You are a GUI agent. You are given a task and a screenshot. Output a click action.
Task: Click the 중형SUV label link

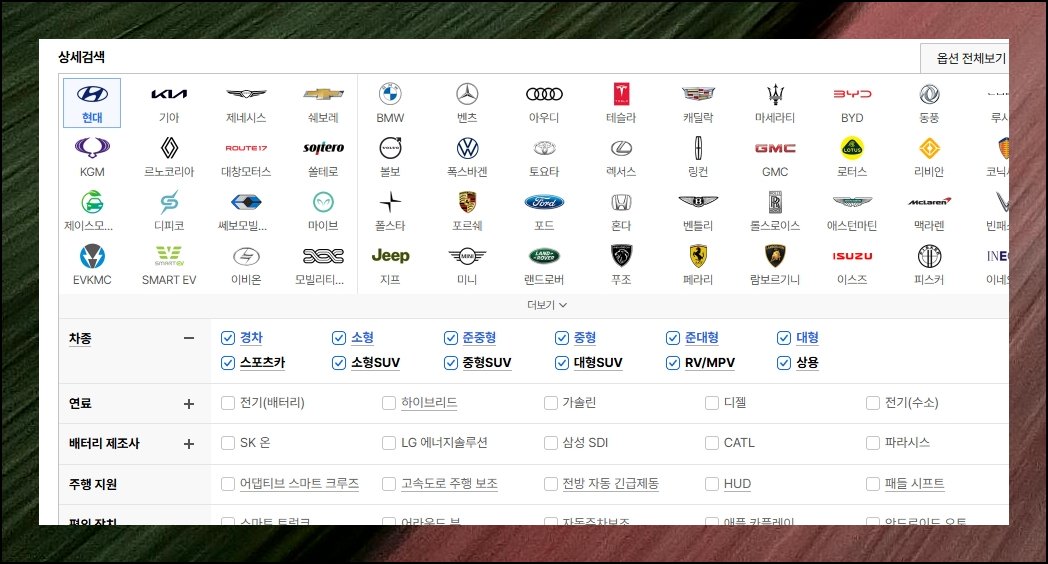tap(487, 362)
